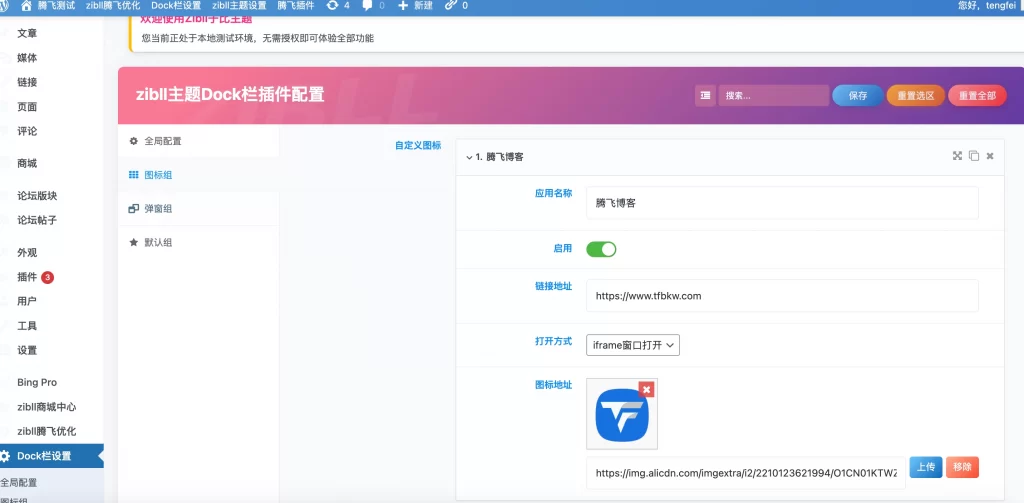The width and height of the screenshot is (1024, 503).
Task: Switch to the 默认组 tab
Action: (x=199, y=242)
